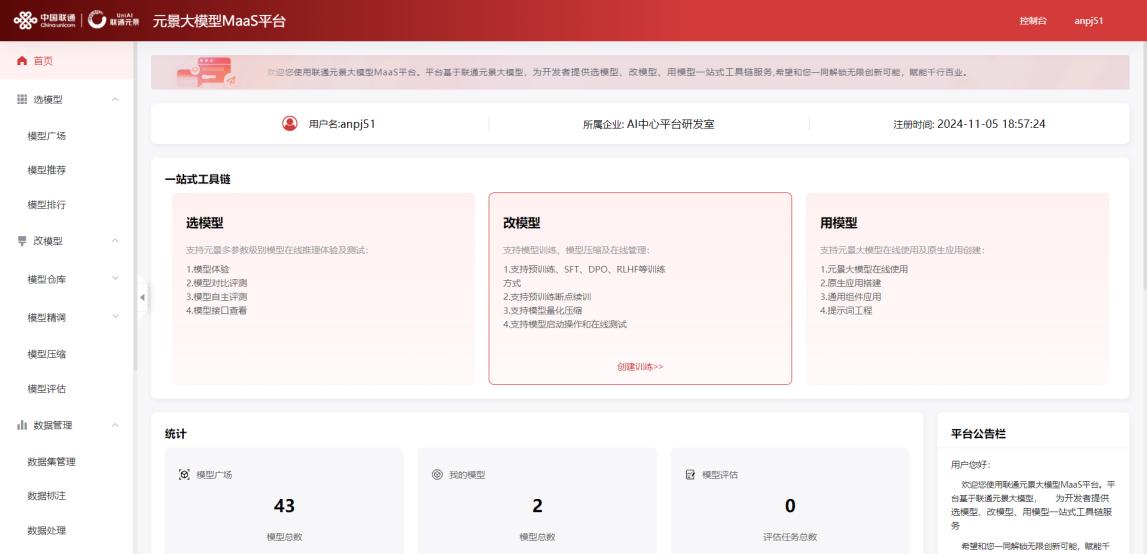
Task: Click 4.模型接口查看 in the 选模型 card
Action: 217,310
